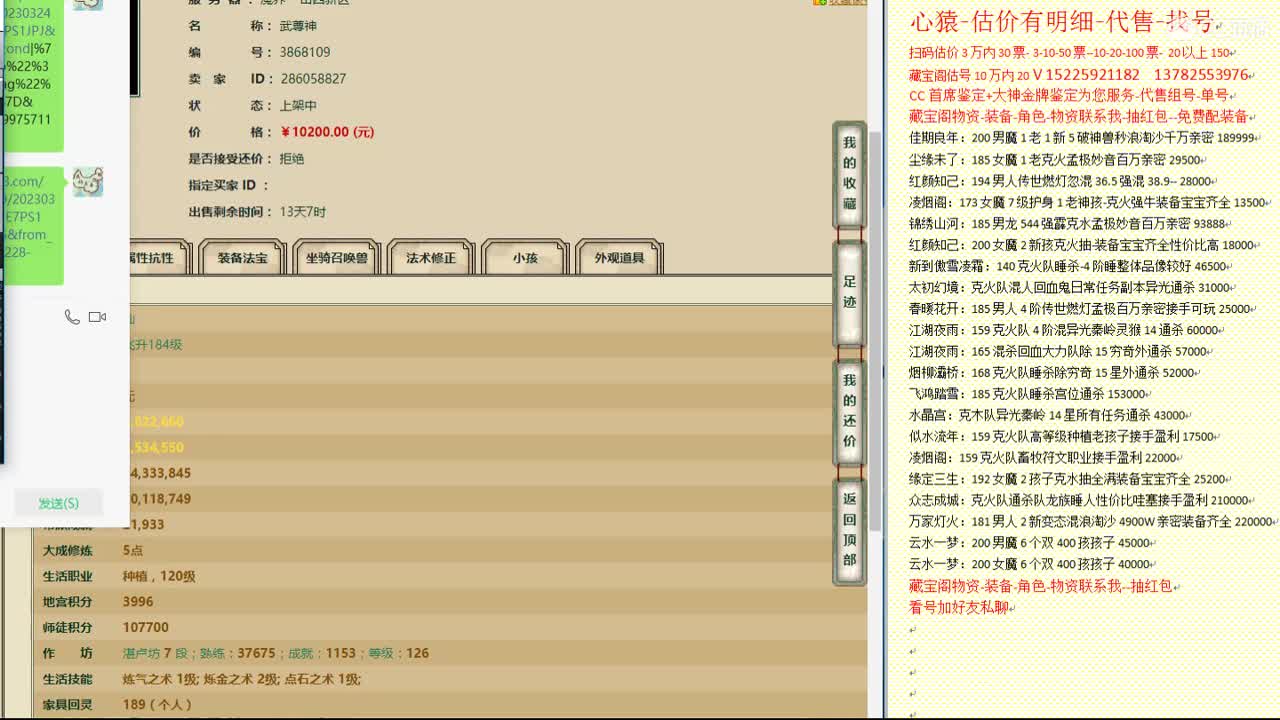Click the 水晶宫 克木队异光秦岭 line
Image resolution: width=1280 pixels, height=720 pixels.
pyautogui.click(x=1047, y=415)
